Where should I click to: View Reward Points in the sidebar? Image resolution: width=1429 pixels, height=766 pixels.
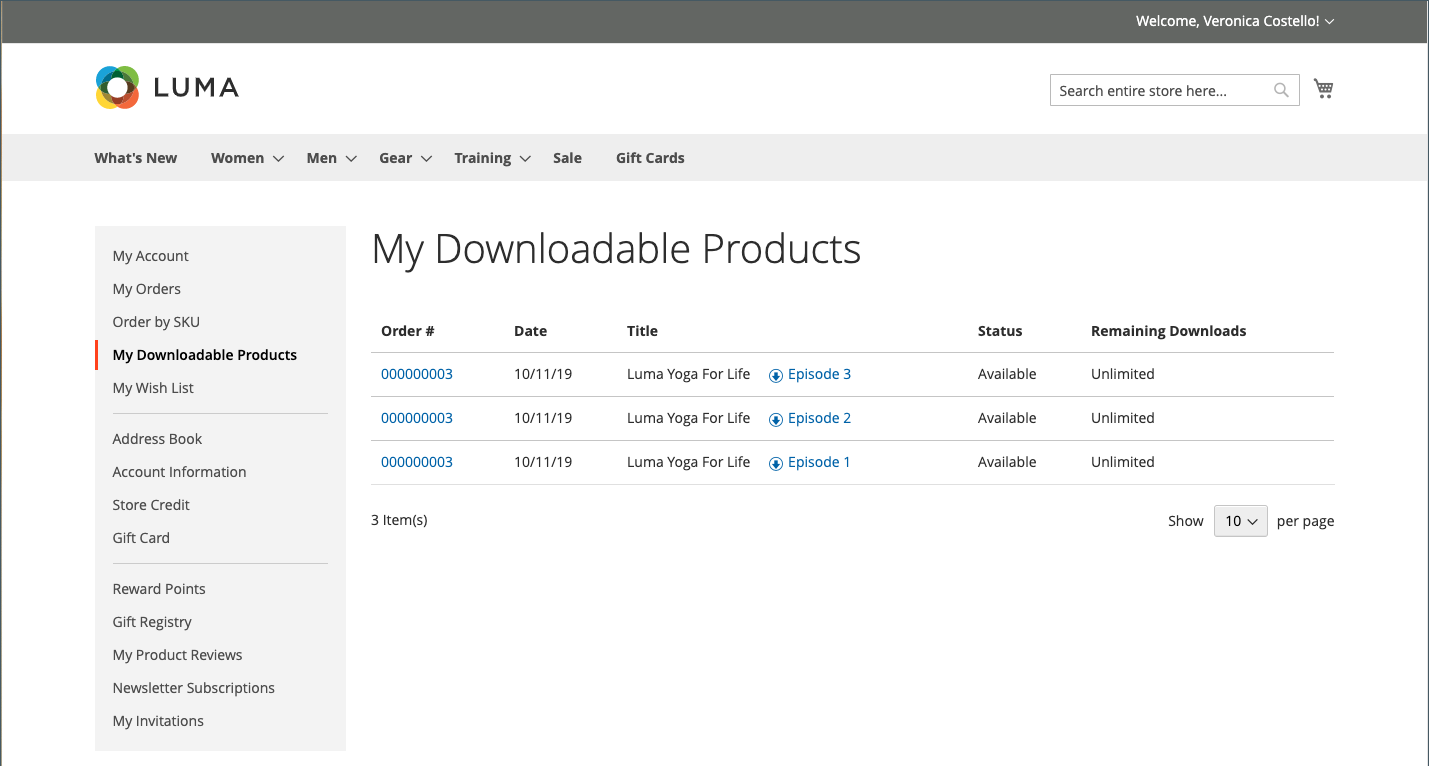(x=159, y=589)
